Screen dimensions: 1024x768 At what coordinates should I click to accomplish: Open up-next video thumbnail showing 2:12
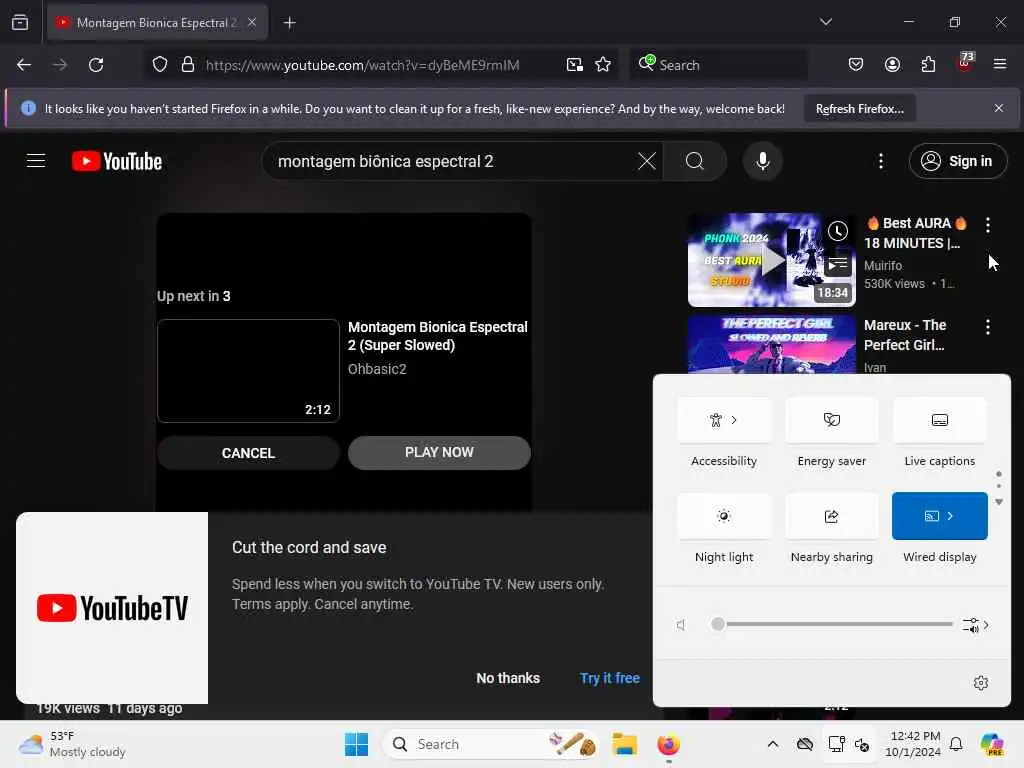tap(248, 370)
